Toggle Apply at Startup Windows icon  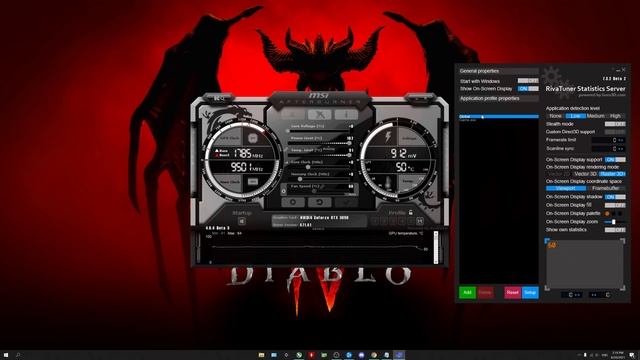click(x=242, y=221)
